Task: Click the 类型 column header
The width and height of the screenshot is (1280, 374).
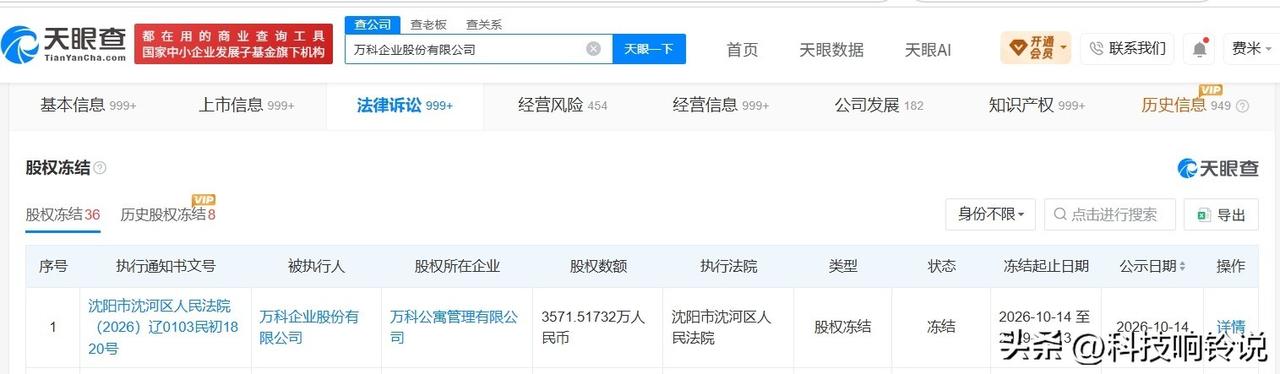Action: pyautogui.click(x=843, y=267)
